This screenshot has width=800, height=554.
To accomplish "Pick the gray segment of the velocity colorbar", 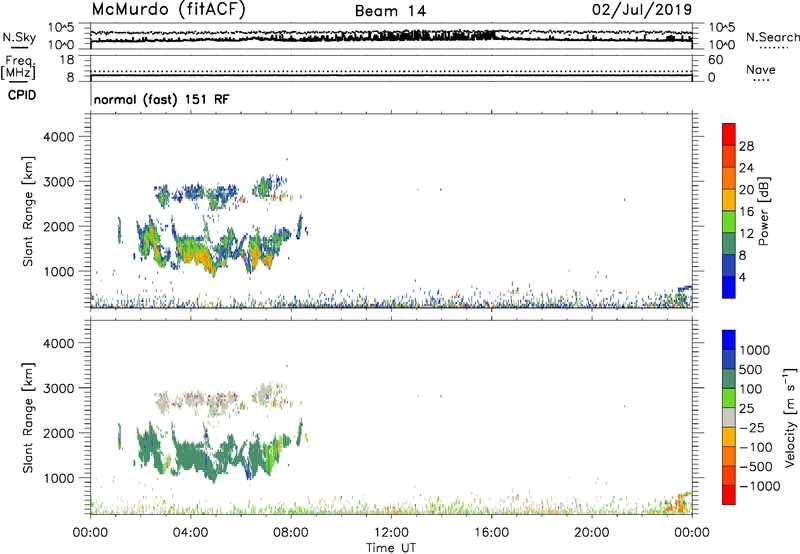I will pyautogui.click(x=729, y=418).
